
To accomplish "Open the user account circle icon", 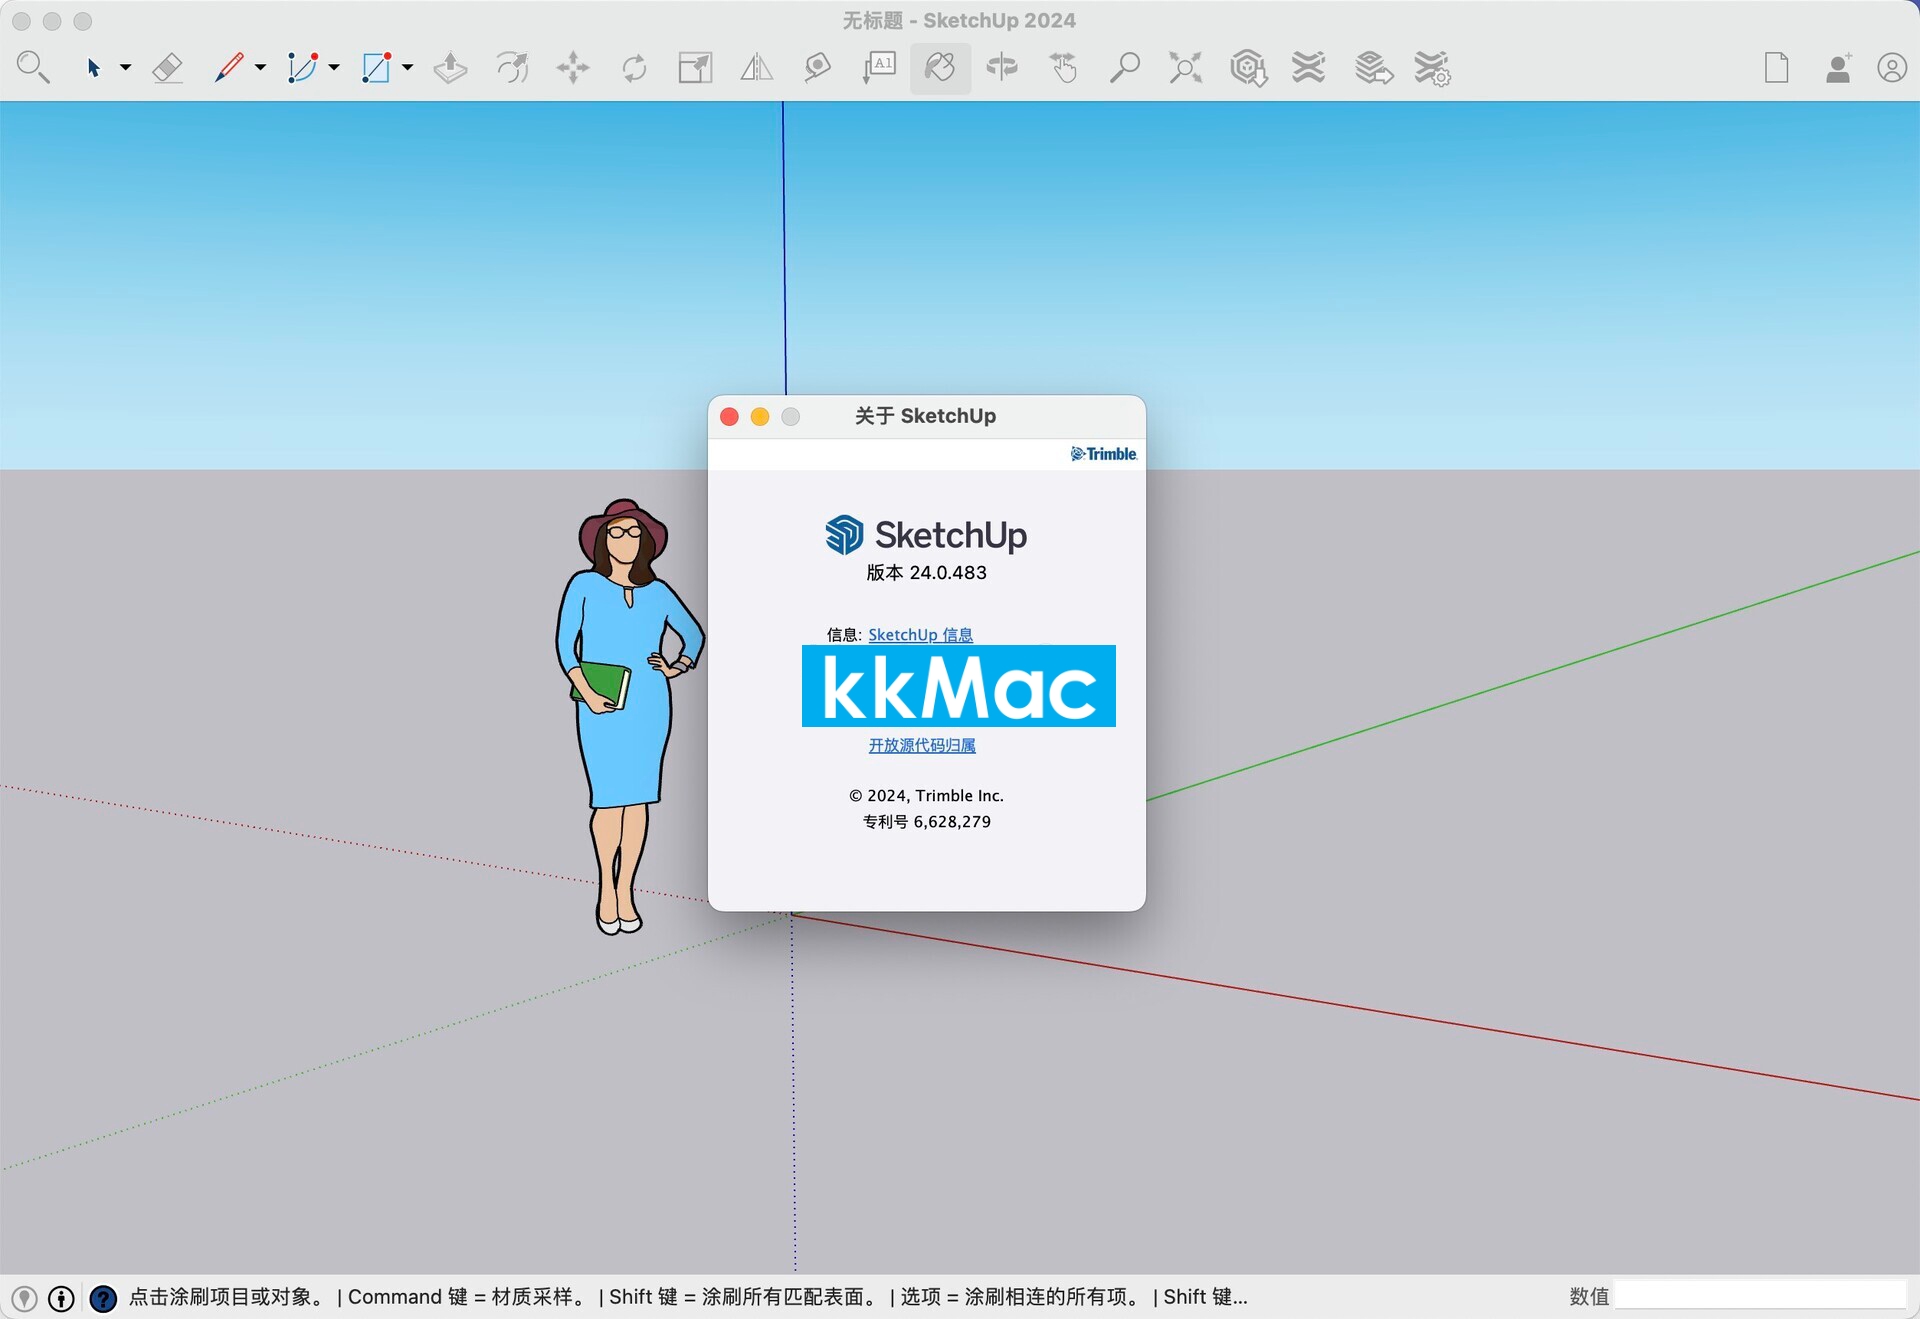I will [x=1892, y=68].
